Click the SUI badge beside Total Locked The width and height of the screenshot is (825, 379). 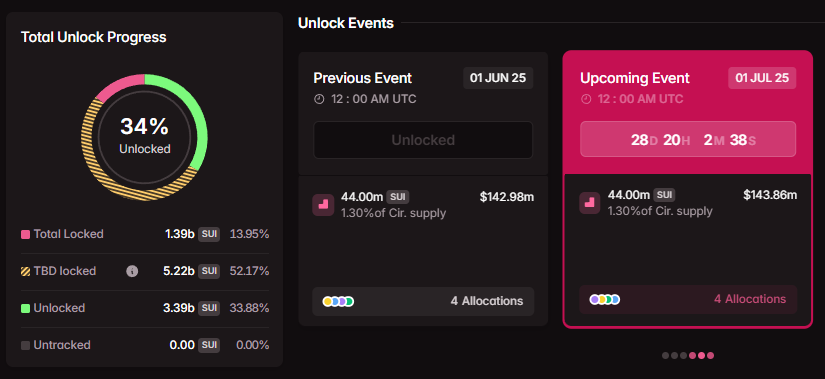209,234
